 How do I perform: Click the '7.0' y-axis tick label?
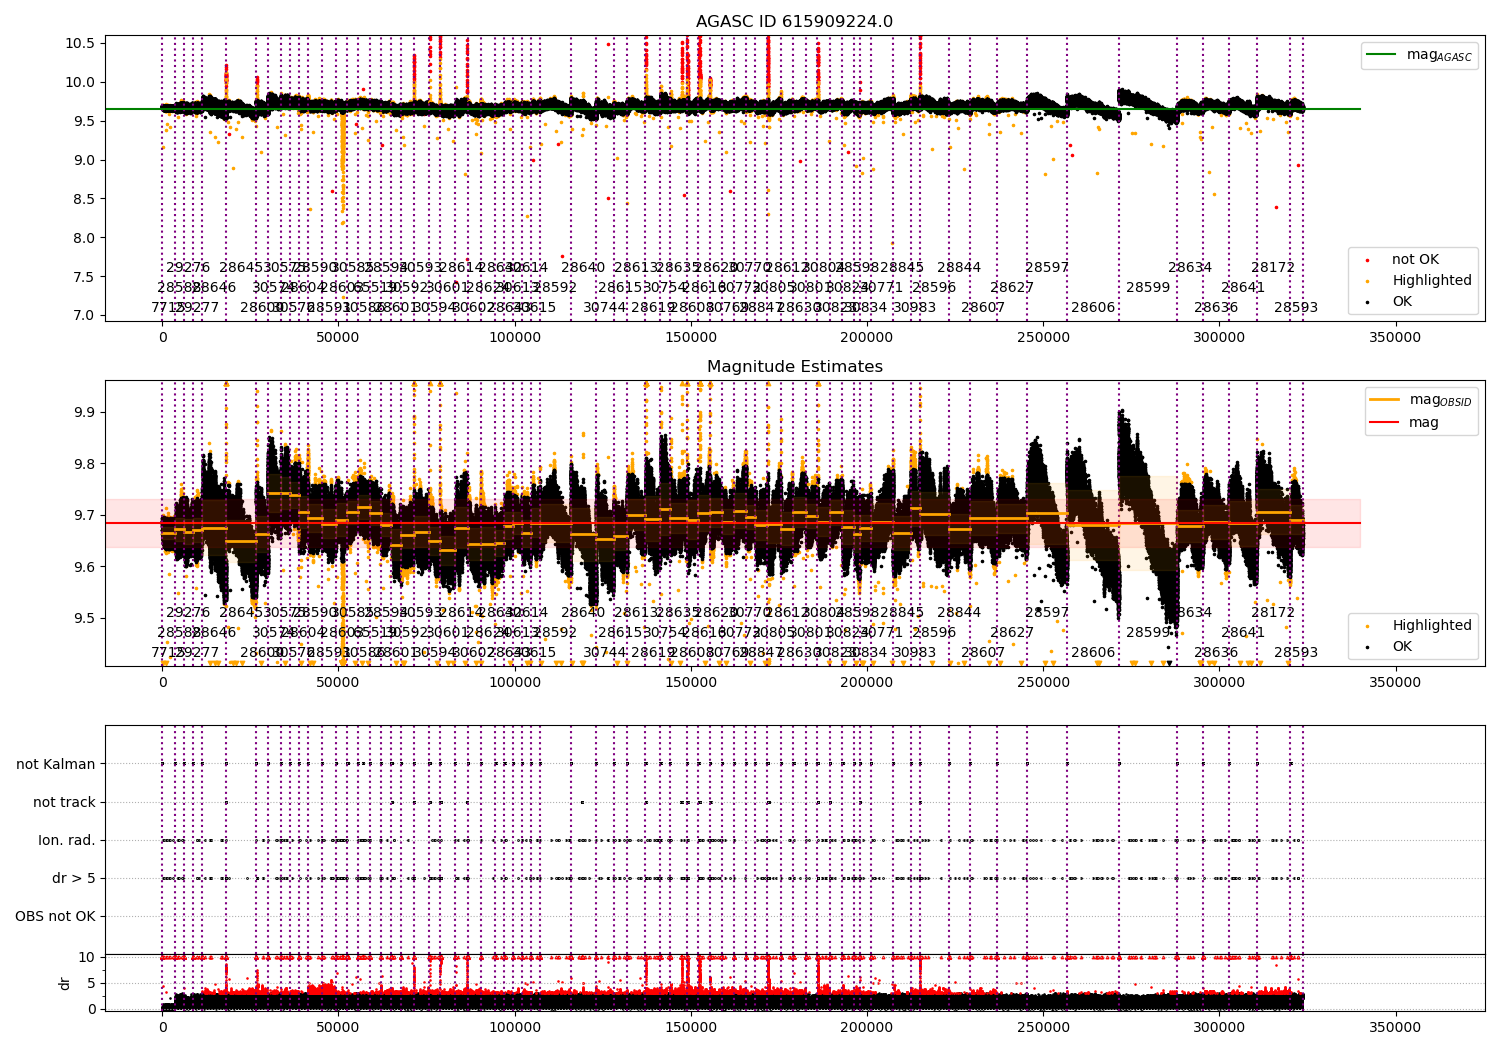tap(84, 315)
